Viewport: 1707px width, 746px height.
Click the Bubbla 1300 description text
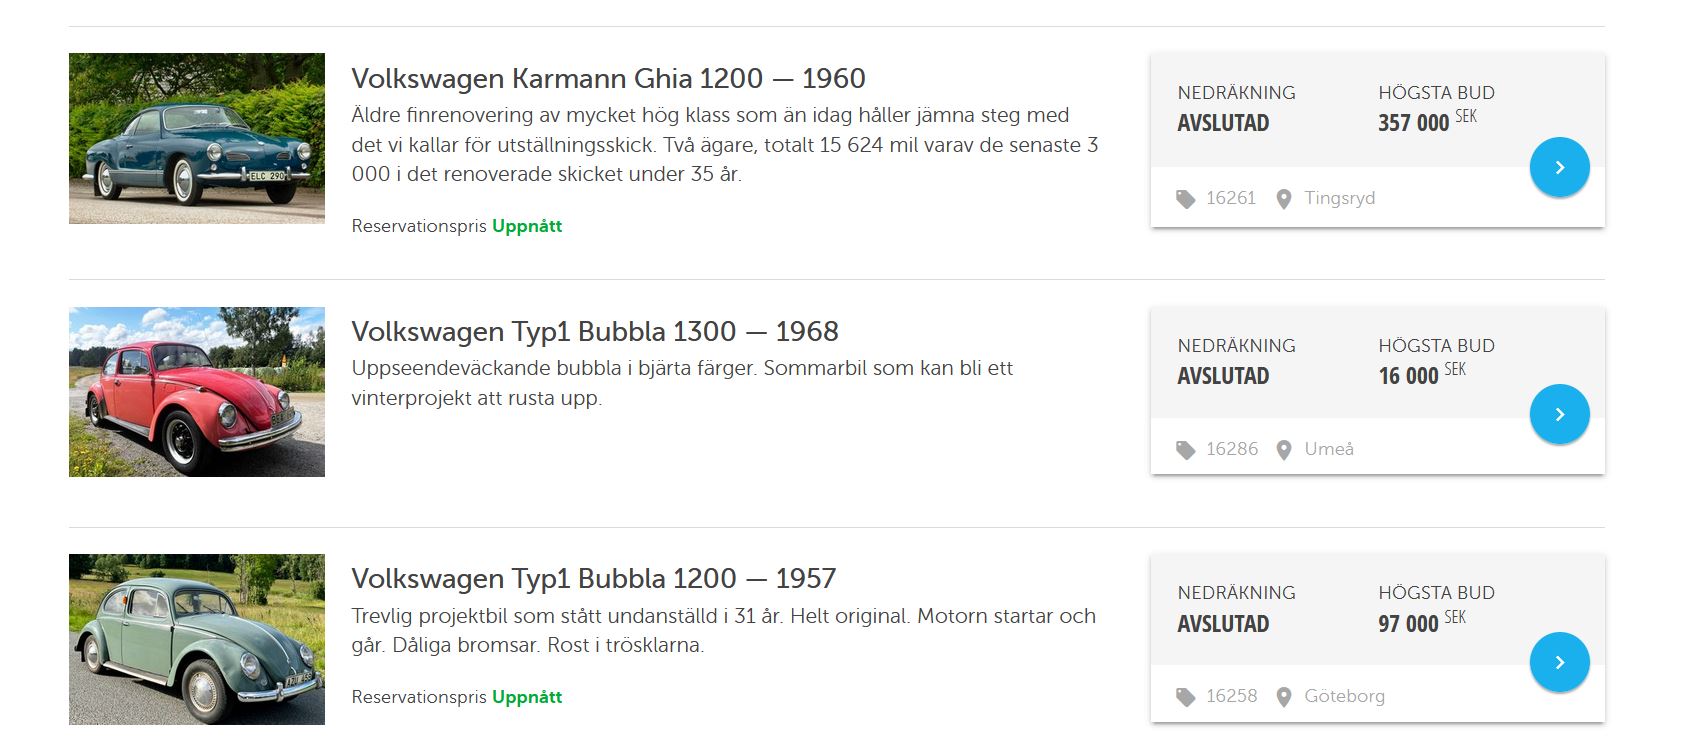tap(682, 383)
